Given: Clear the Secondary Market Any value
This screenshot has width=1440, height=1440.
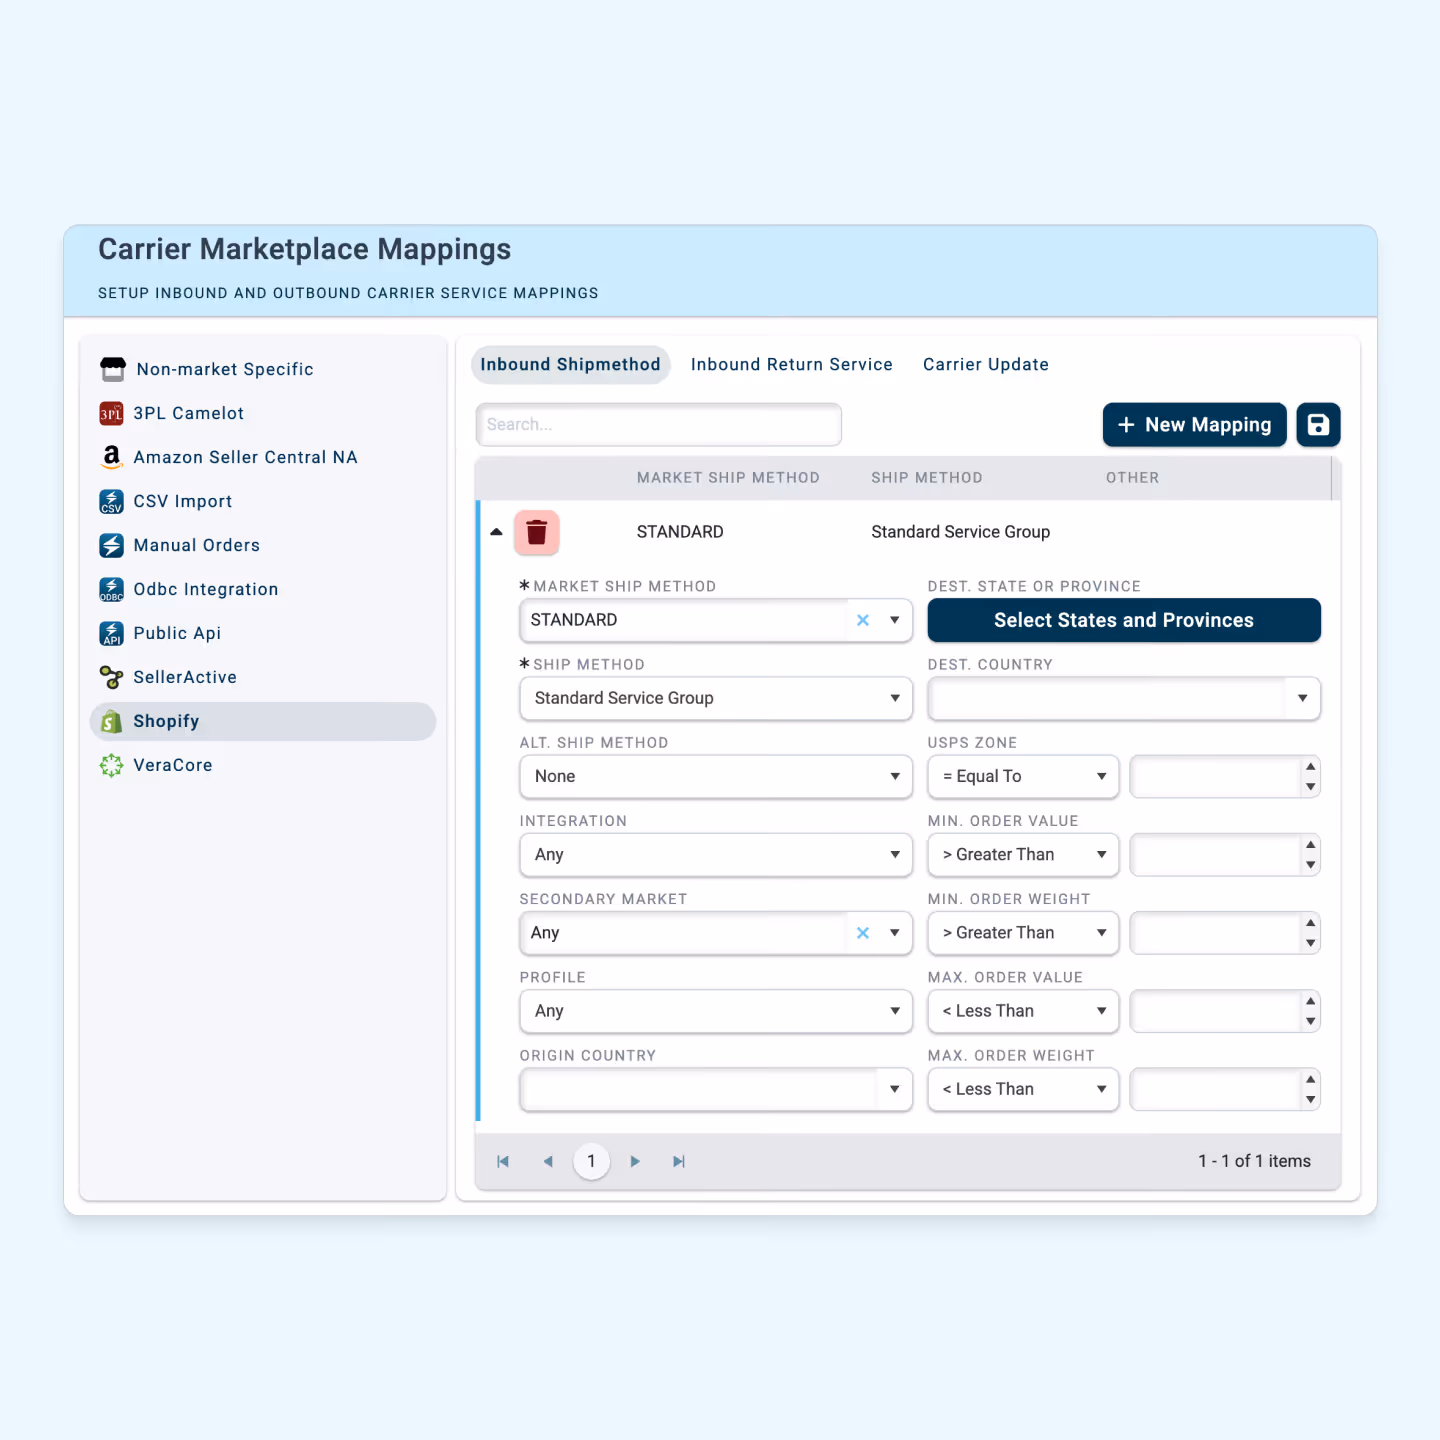Looking at the screenshot, I should [x=863, y=933].
